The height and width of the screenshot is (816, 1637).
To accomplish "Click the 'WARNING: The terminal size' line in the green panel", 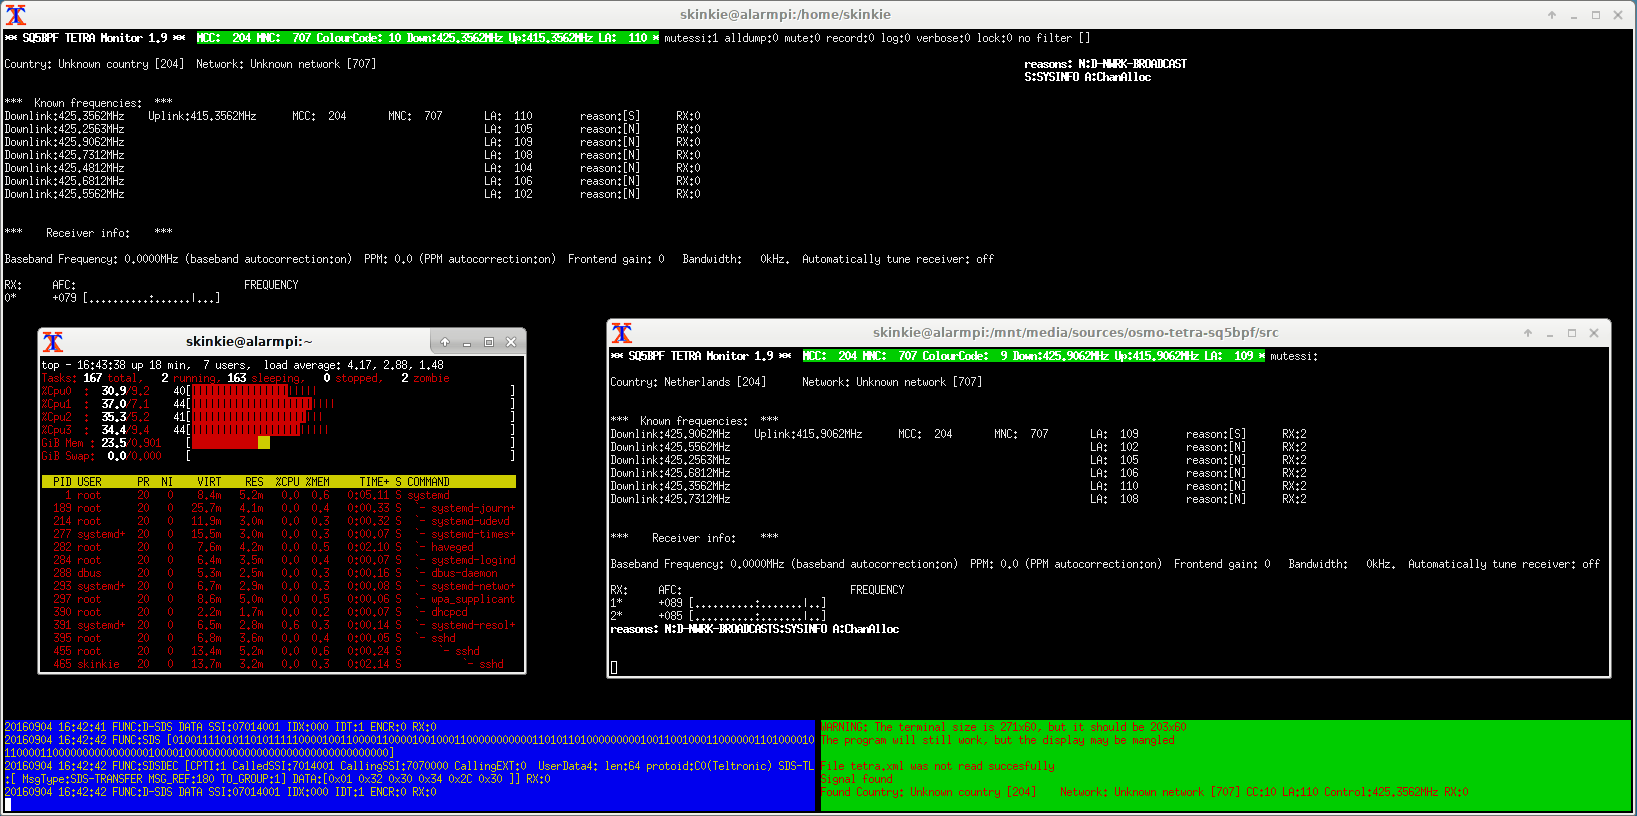I will pyautogui.click(x=1003, y=727).
